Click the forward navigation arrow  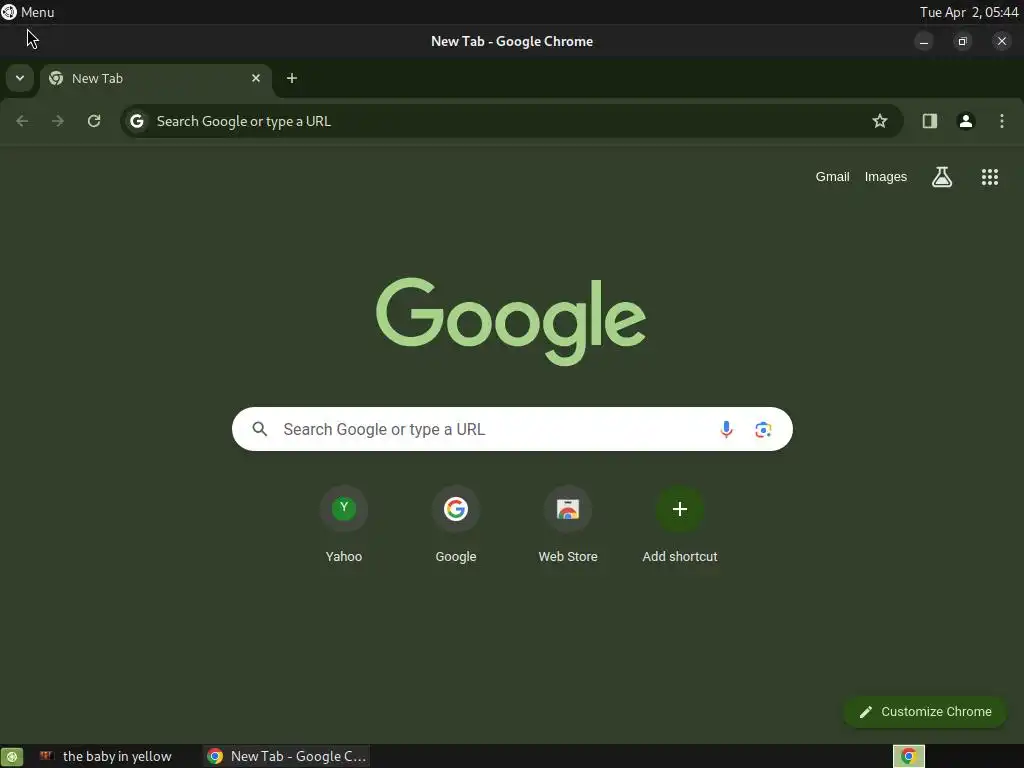[58, 121]
